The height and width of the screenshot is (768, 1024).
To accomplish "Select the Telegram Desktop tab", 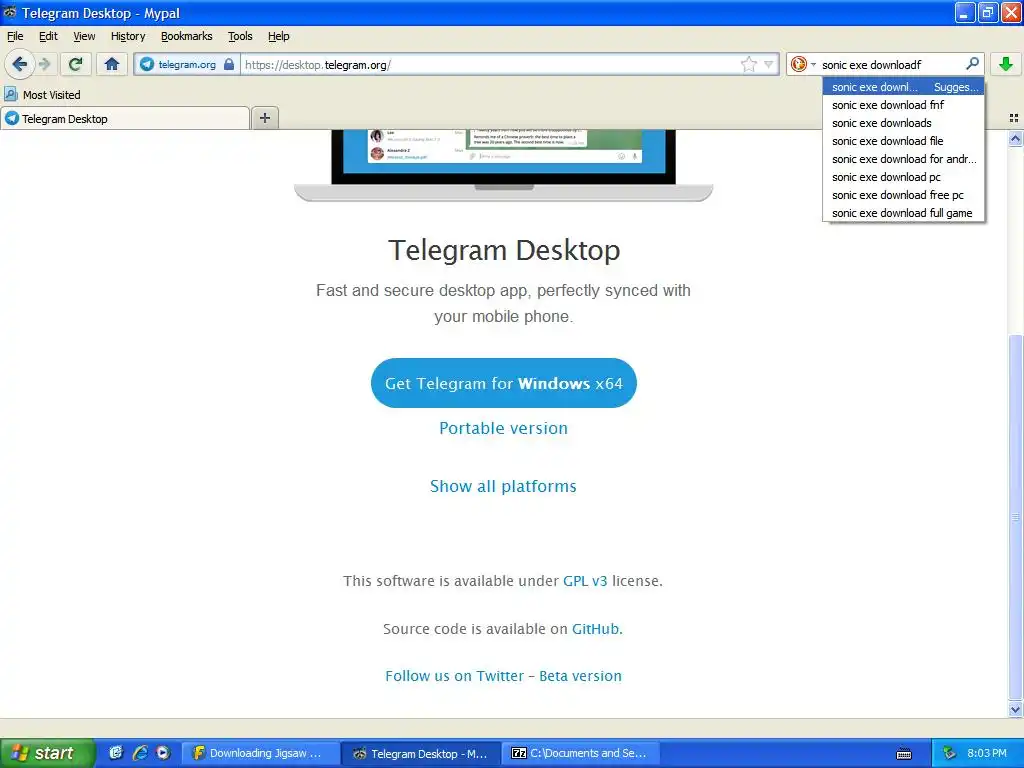I will click(x=125, y=118).
